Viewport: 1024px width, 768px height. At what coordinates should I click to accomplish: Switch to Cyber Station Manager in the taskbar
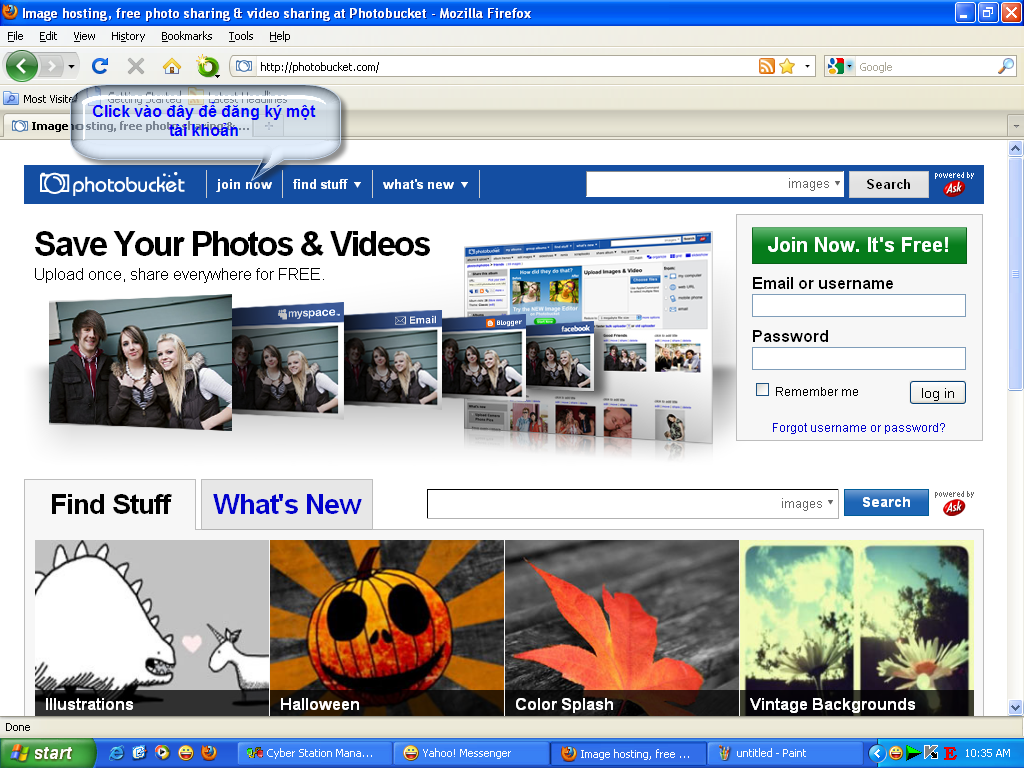(315, 753)
